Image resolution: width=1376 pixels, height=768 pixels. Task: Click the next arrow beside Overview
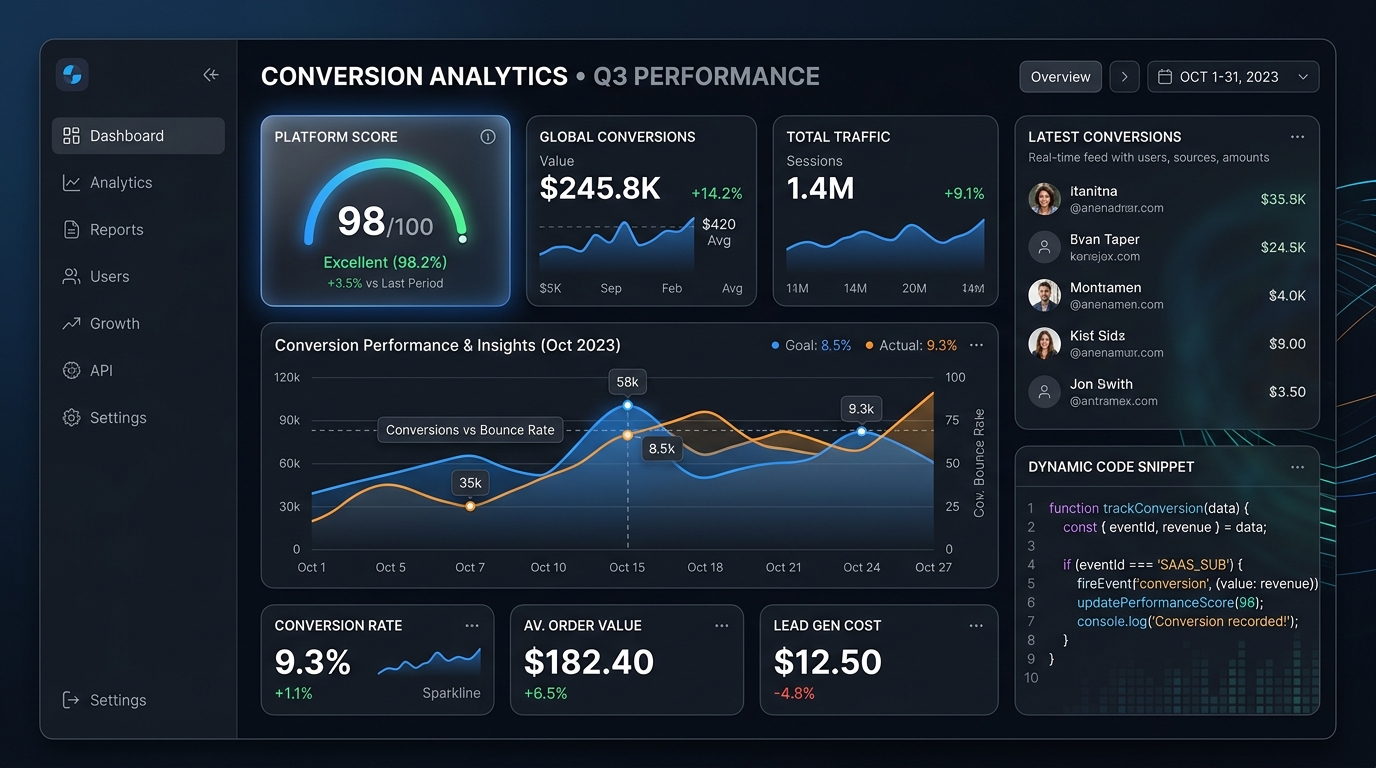click(x=1124, y=77)
